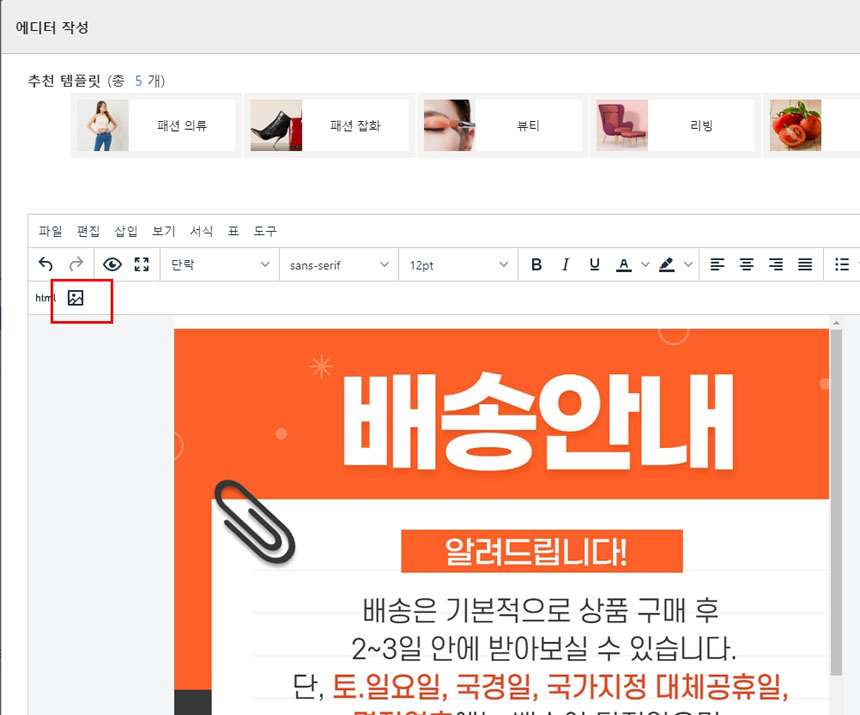Click the 알려드립니다! orange label in editor
This screenshot has height=715, width=860.
(542, 551)
